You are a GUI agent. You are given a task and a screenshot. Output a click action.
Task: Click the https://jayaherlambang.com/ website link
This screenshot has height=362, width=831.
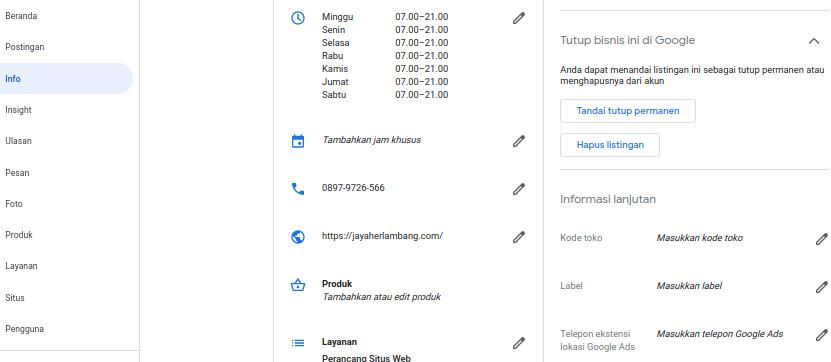[382, 236]
